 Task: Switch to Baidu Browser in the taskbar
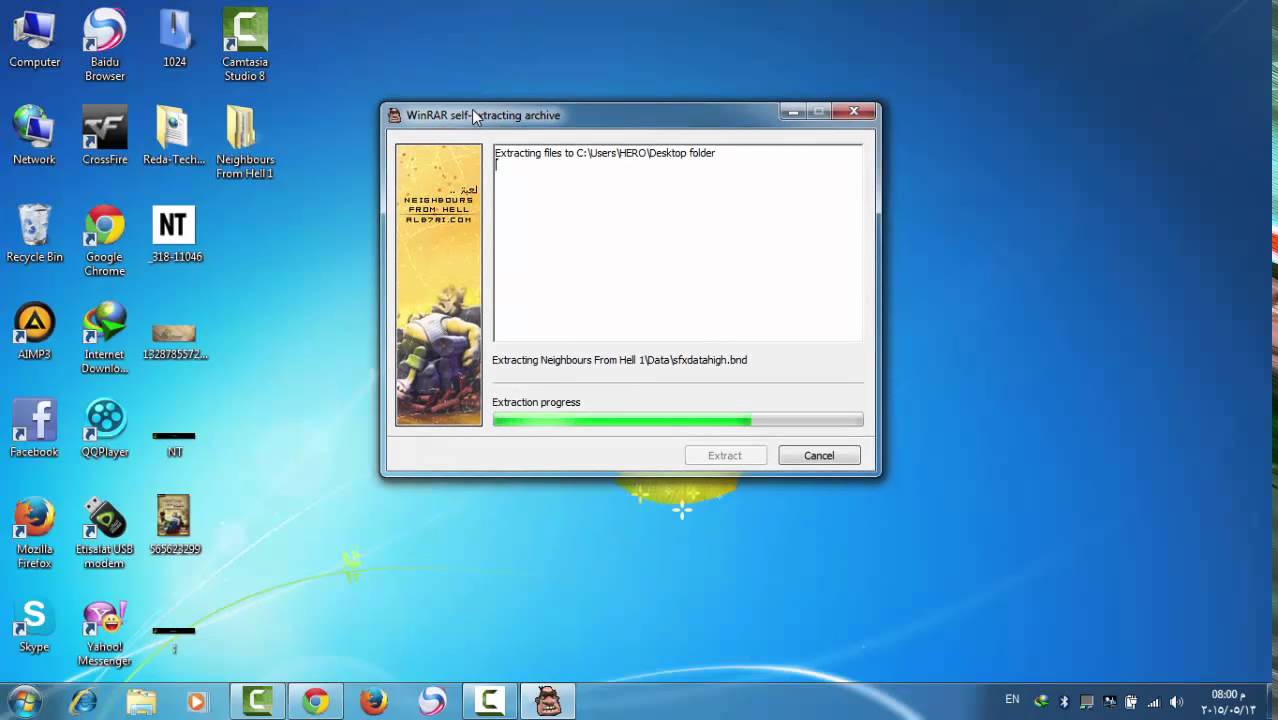(x=432, y=701)
